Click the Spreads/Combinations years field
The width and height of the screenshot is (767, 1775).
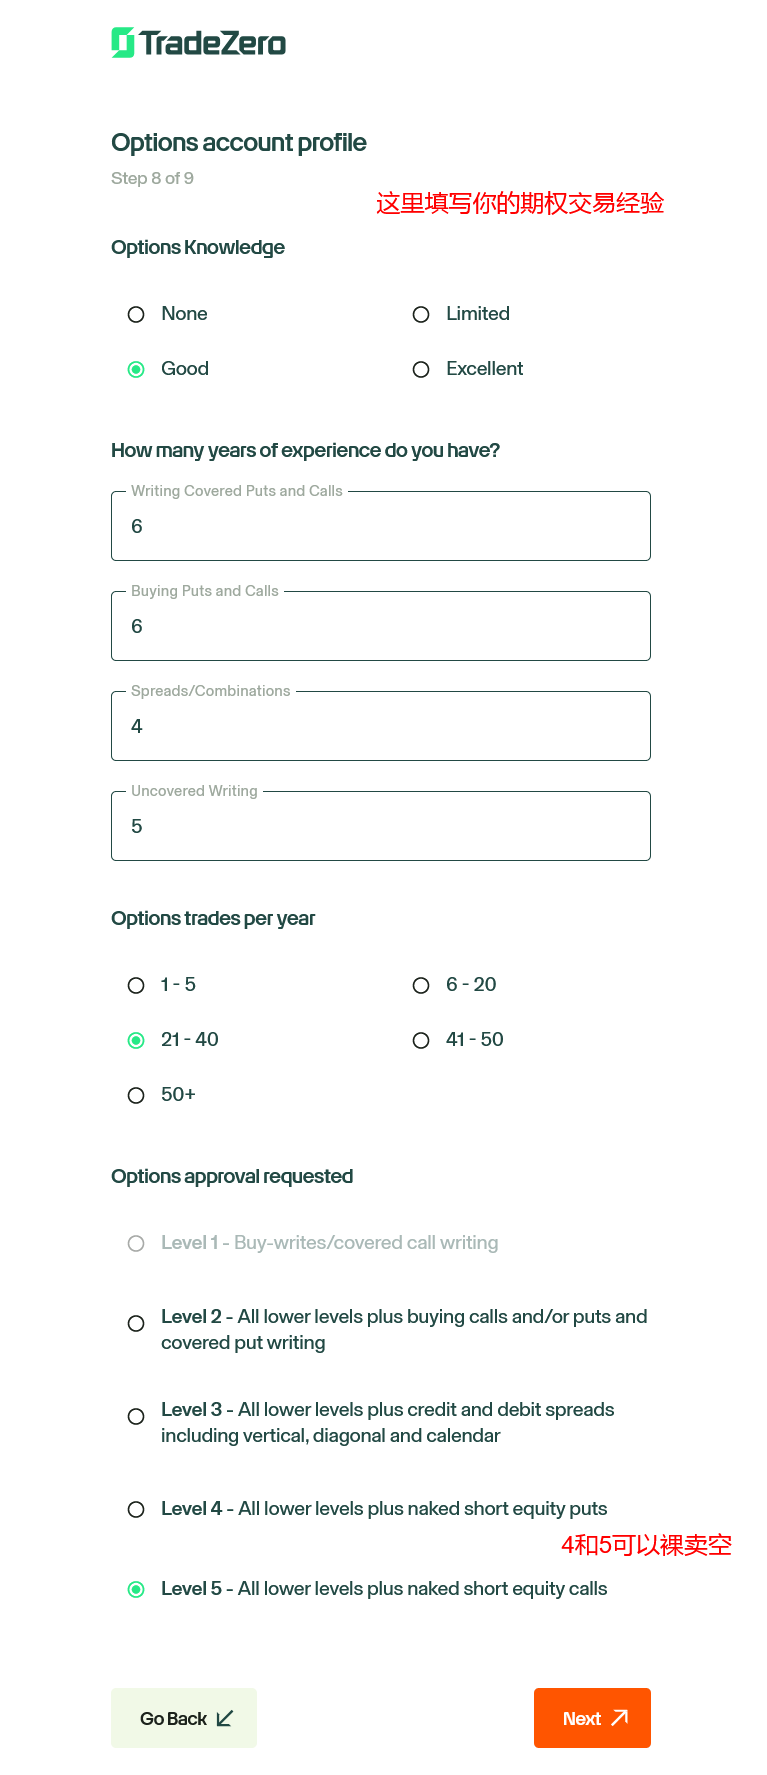(381, 726)
